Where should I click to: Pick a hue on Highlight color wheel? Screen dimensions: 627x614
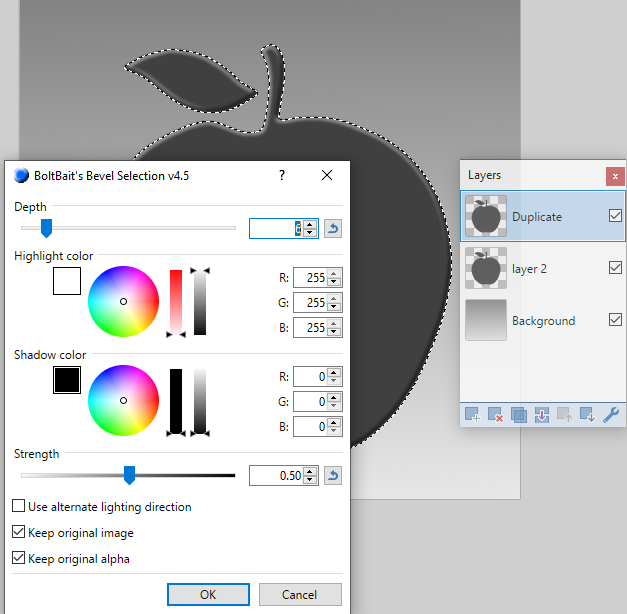pyautogui.click(x=124, y=301)
